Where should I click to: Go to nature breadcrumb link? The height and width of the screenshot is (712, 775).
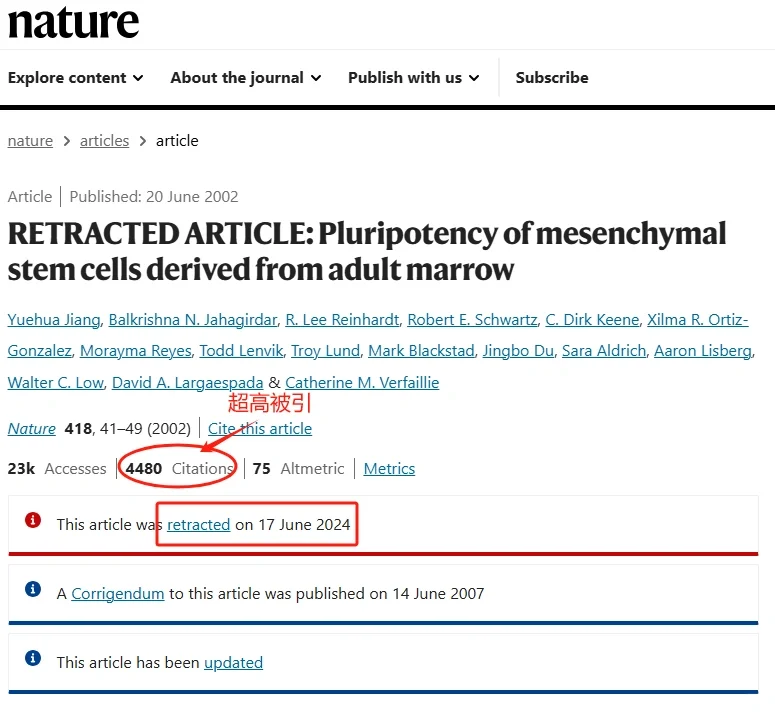click(x=30, y=141)
